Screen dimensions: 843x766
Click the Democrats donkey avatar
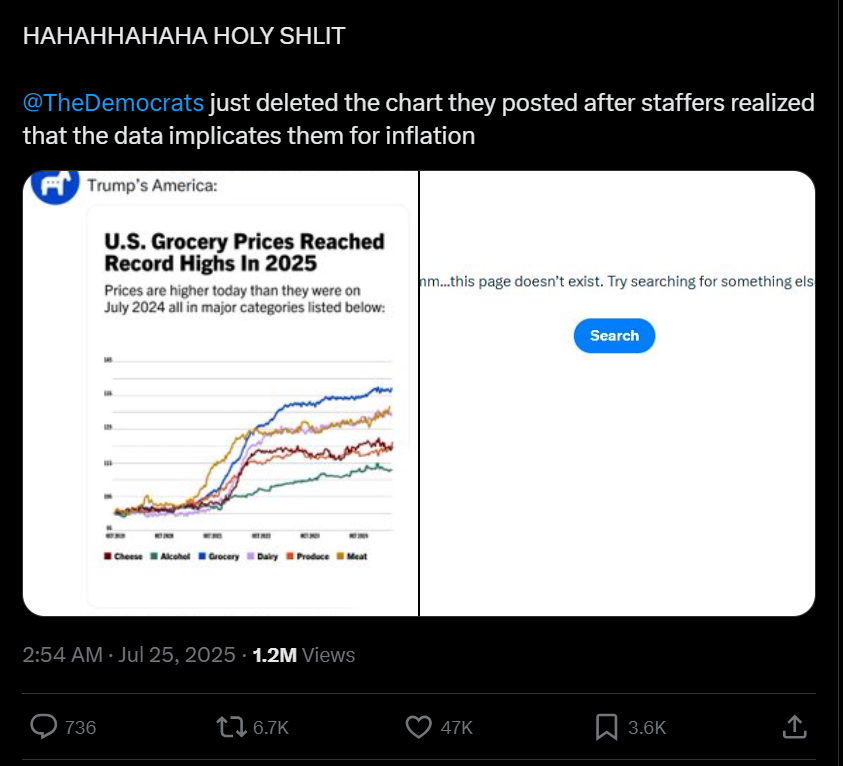(x=55, y=186)
